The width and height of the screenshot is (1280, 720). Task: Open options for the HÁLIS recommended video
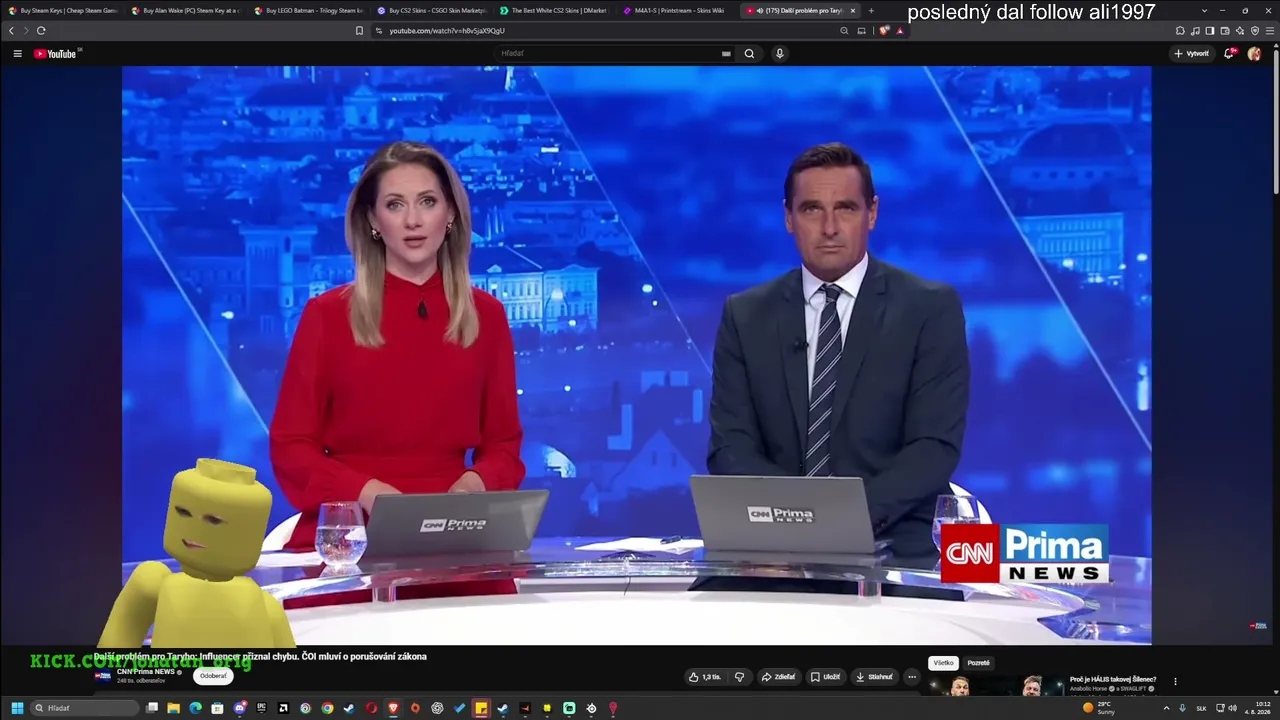coord(1175,682)
